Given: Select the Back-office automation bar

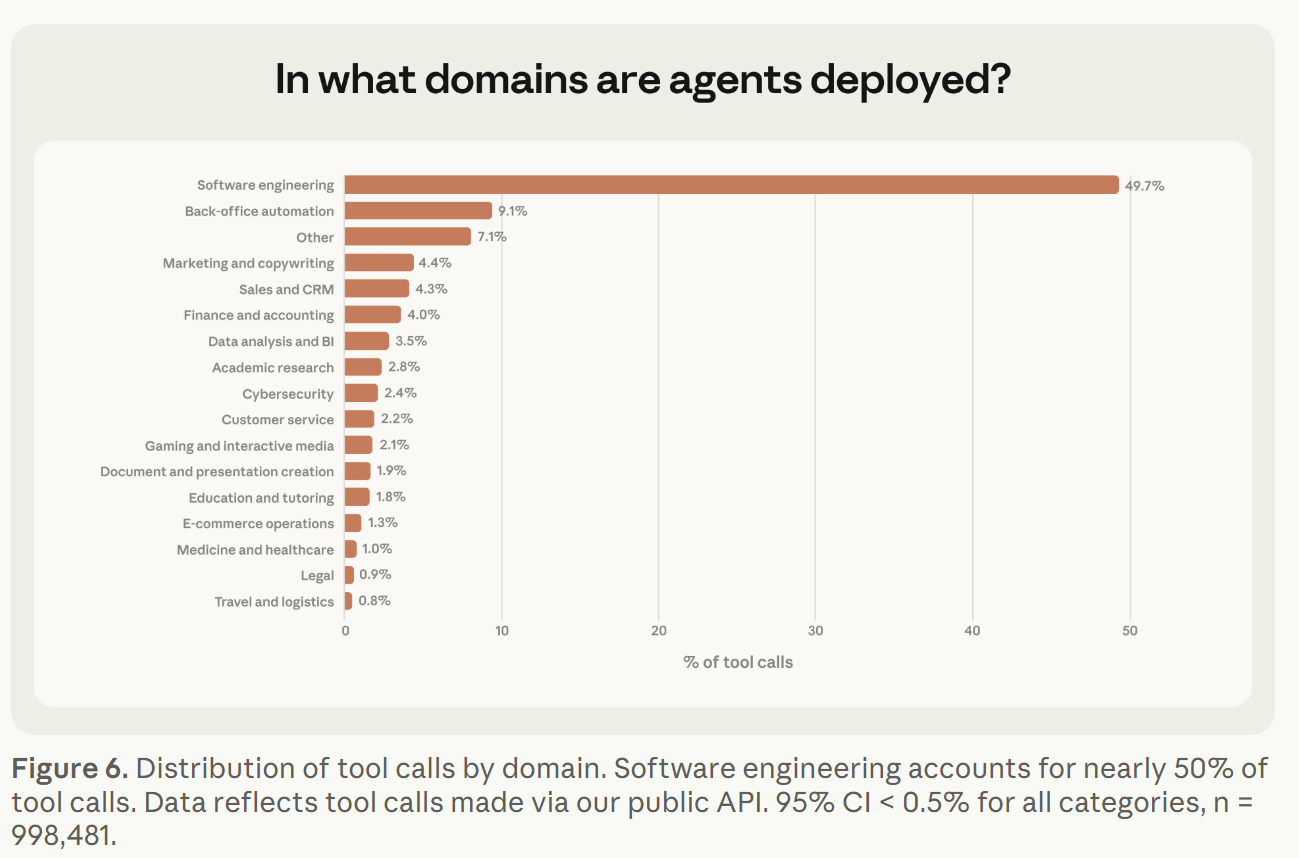Looking at the screenshot, I should point(418,211).
